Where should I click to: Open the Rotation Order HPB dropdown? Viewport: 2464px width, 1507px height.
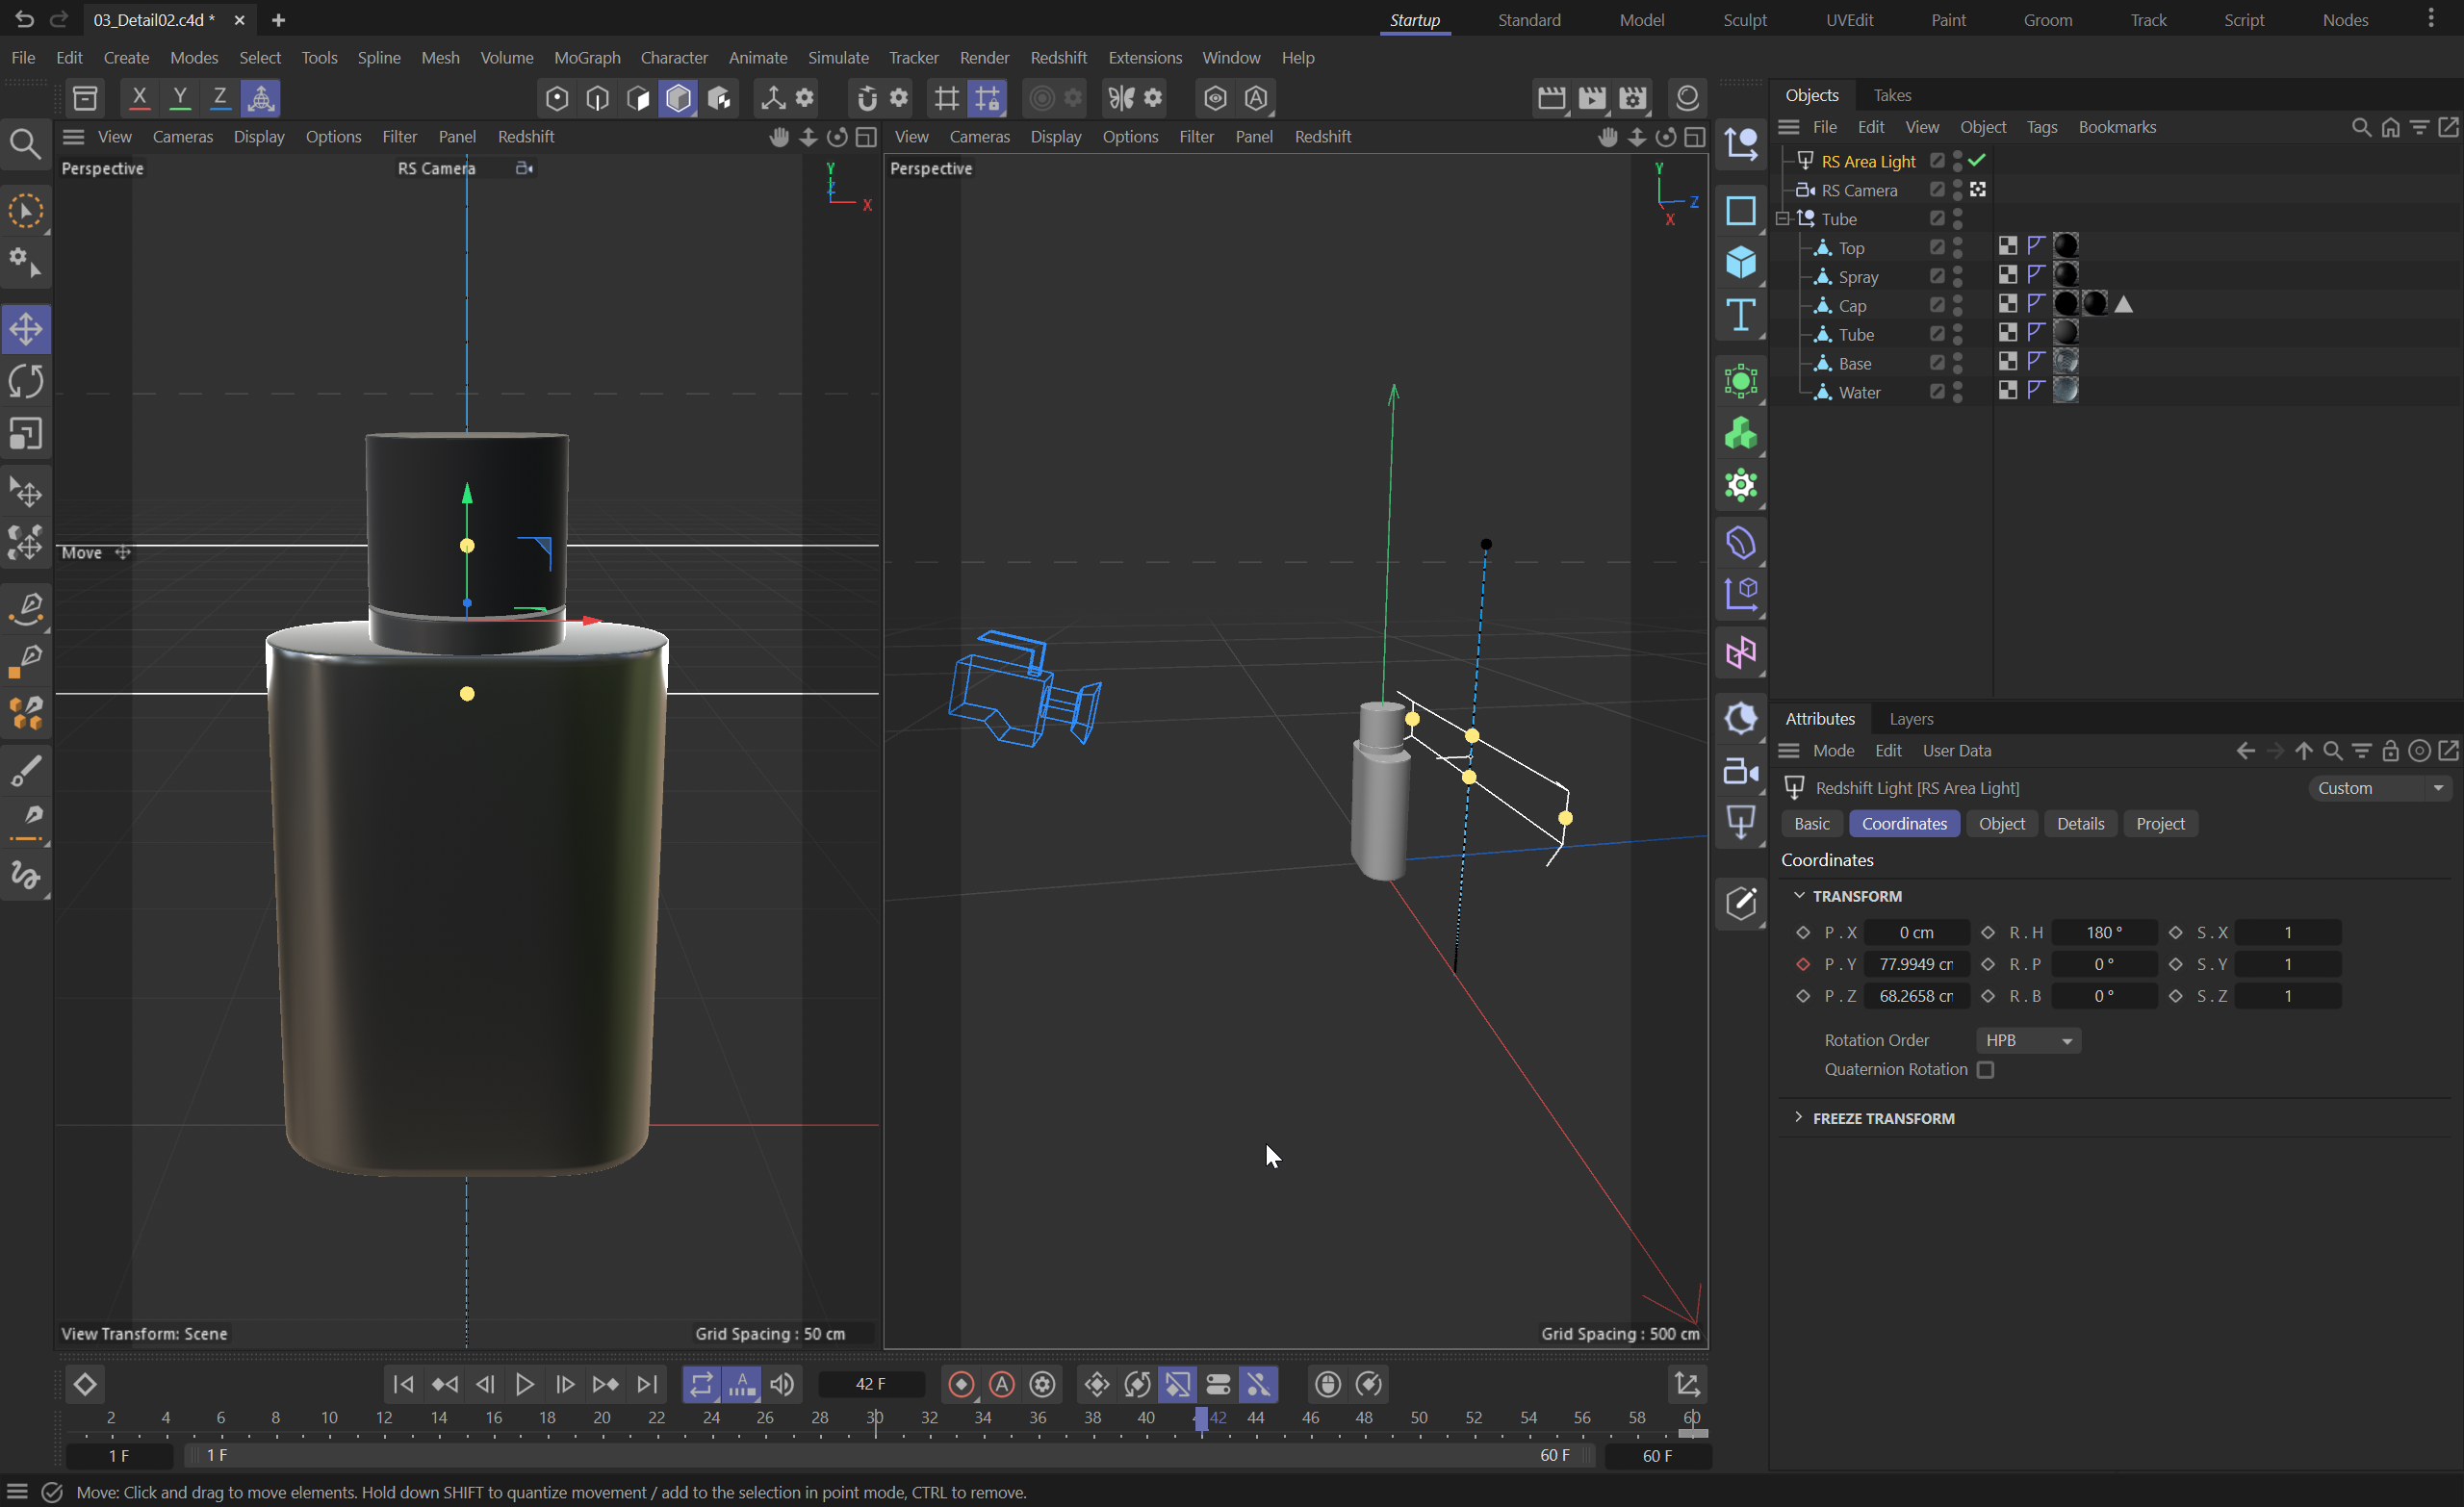(2028, 1040)
